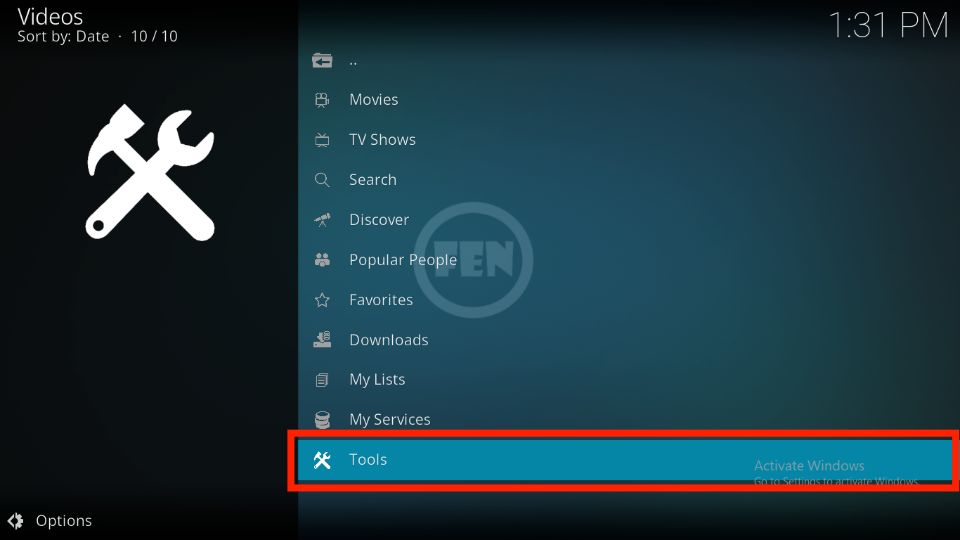This screenshot has height=540, width=960.
Task: Click the large Tools artwork thumbnail
Action: 150,172
